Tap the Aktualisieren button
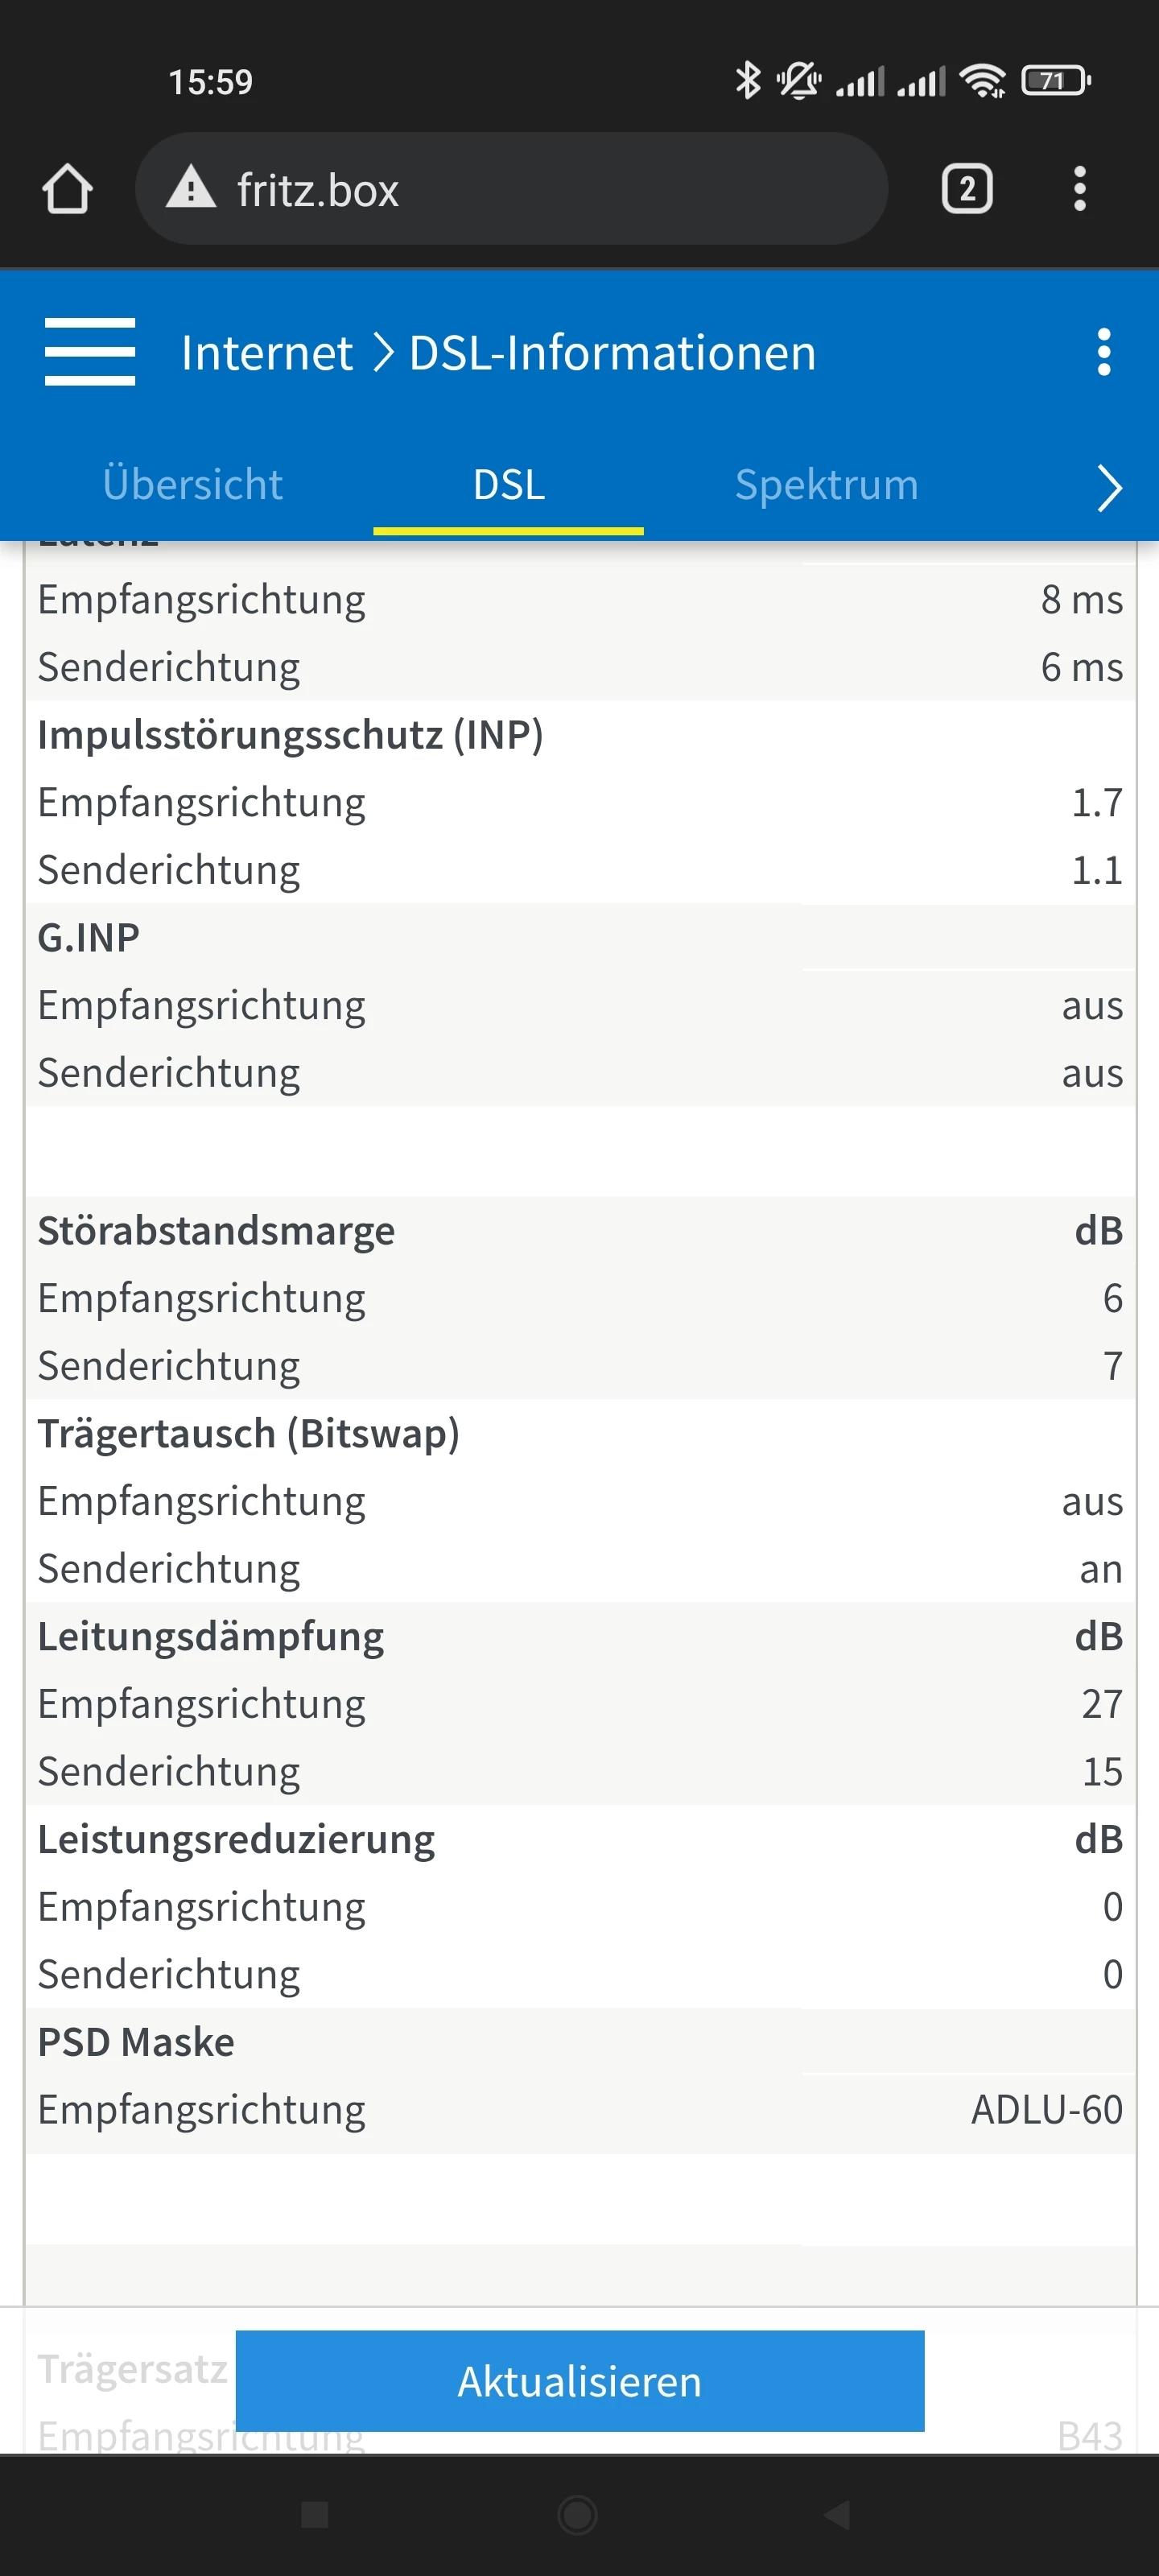This screenshot has width=1159, height=2576. [x=579, y=2381]
